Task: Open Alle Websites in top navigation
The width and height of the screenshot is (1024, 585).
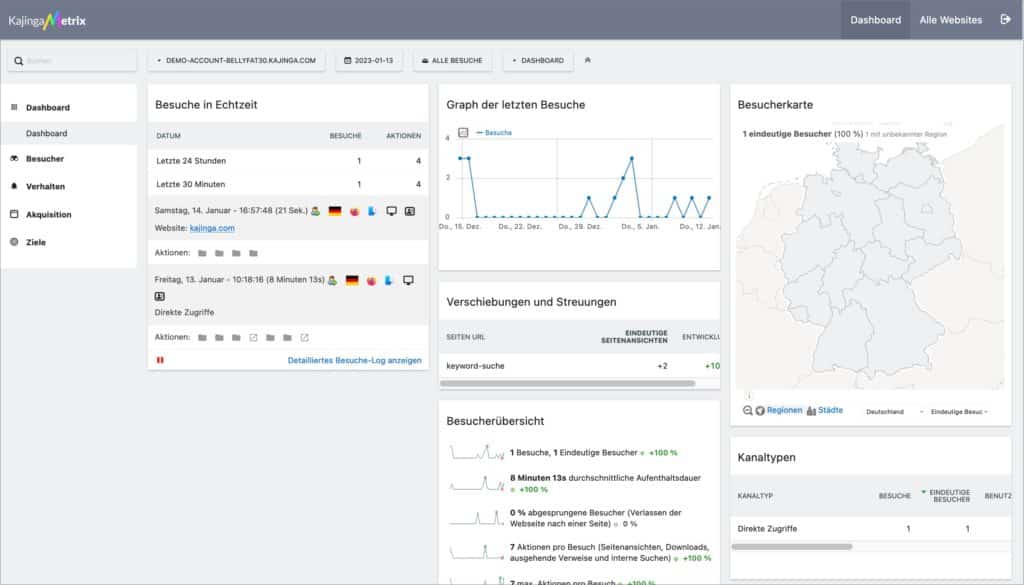Action: point(950,20)
